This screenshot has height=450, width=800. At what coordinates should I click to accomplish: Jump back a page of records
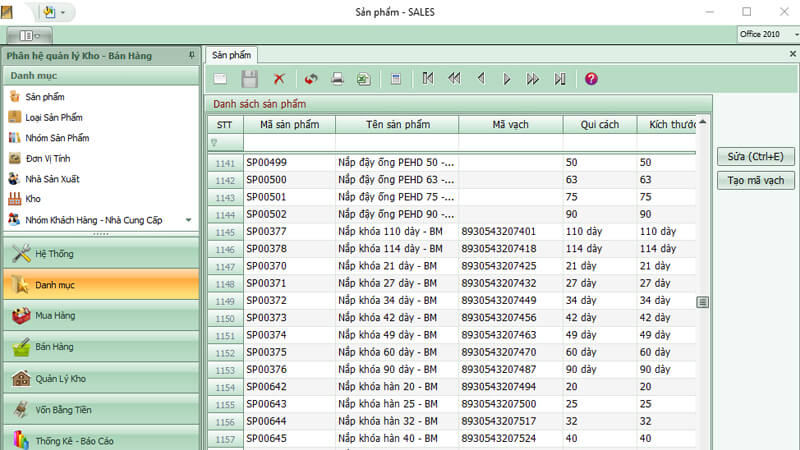[x=454, y=79]
